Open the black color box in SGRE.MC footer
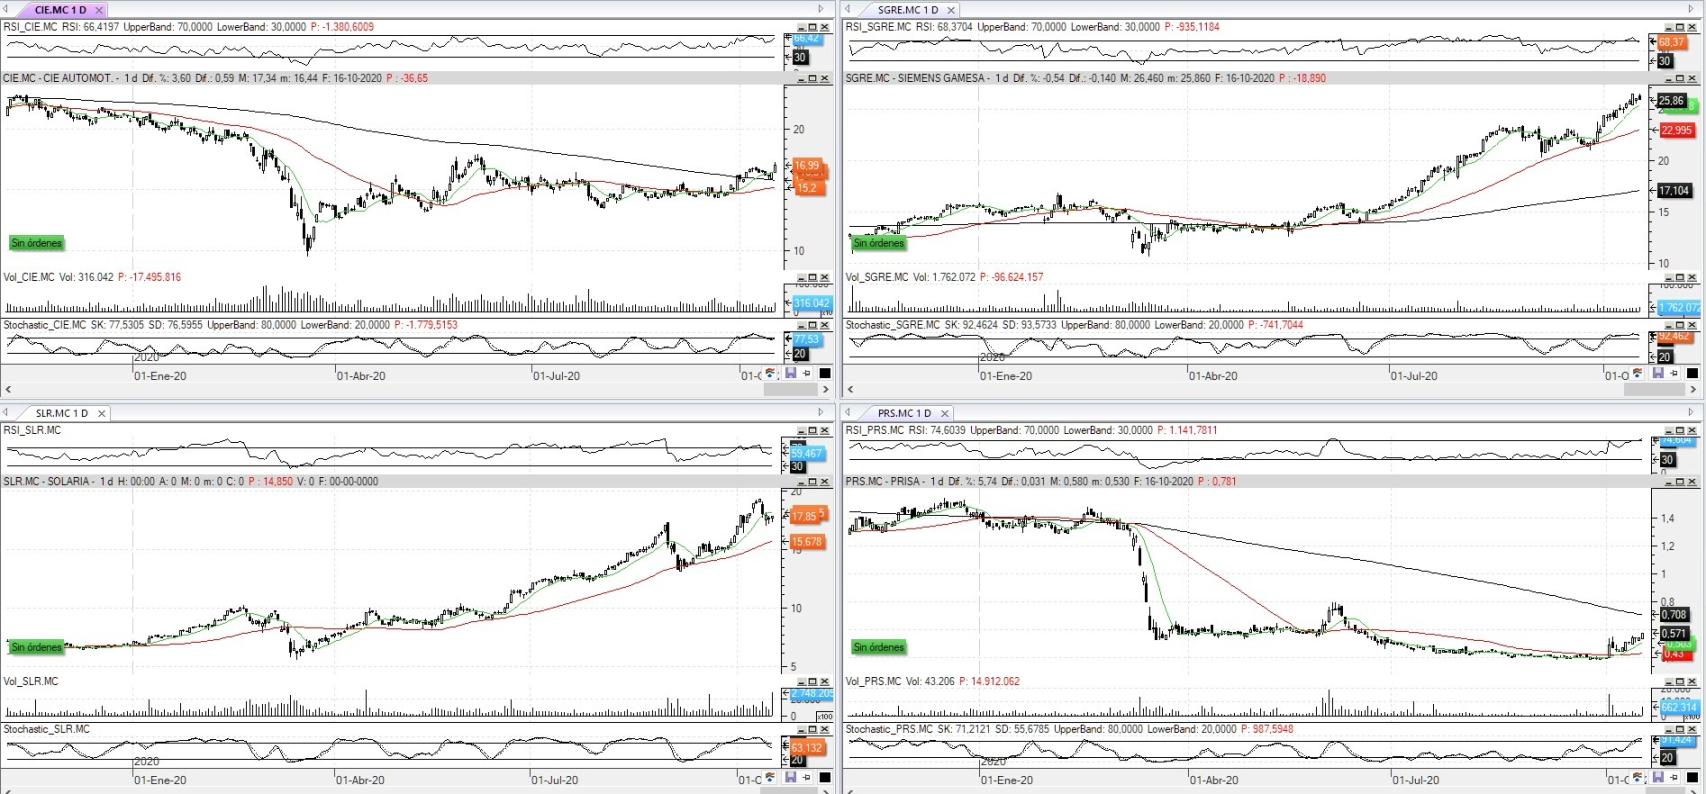The width and height of the screenshot is (1706, 794). point(1693,373)
